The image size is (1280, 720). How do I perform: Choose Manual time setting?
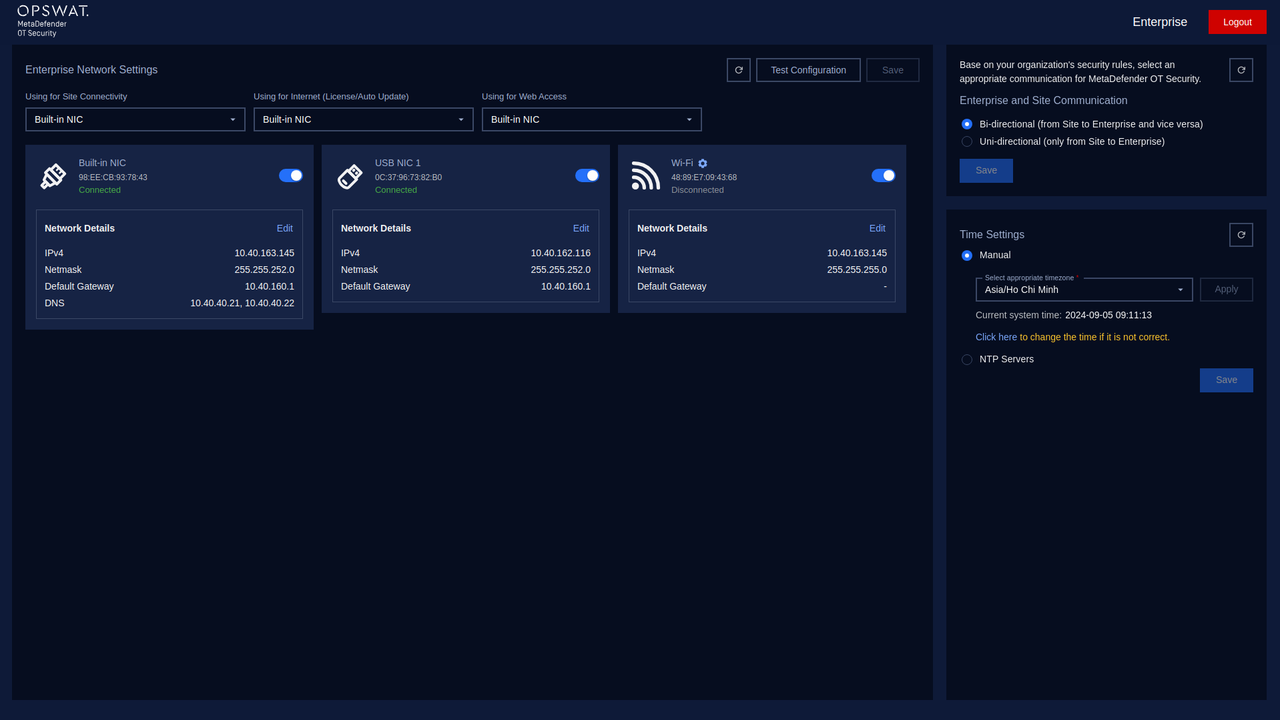(x=967, y=255)
